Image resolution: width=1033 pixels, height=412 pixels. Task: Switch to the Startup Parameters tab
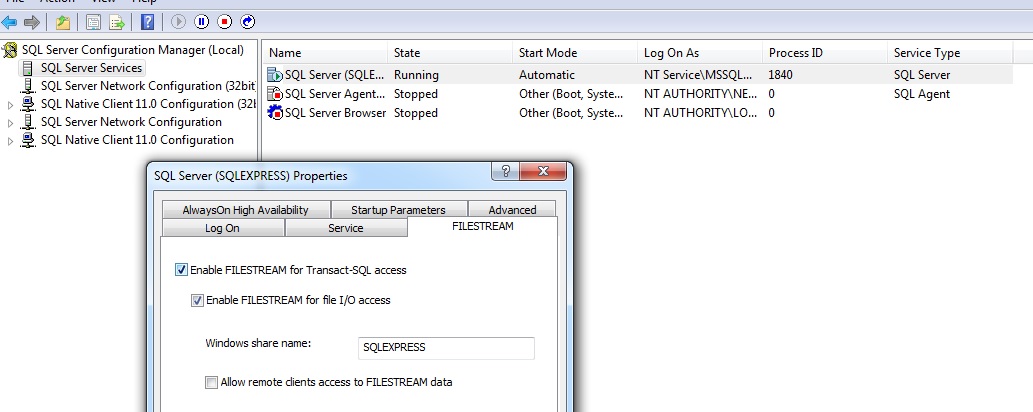[x=399, y=210]
